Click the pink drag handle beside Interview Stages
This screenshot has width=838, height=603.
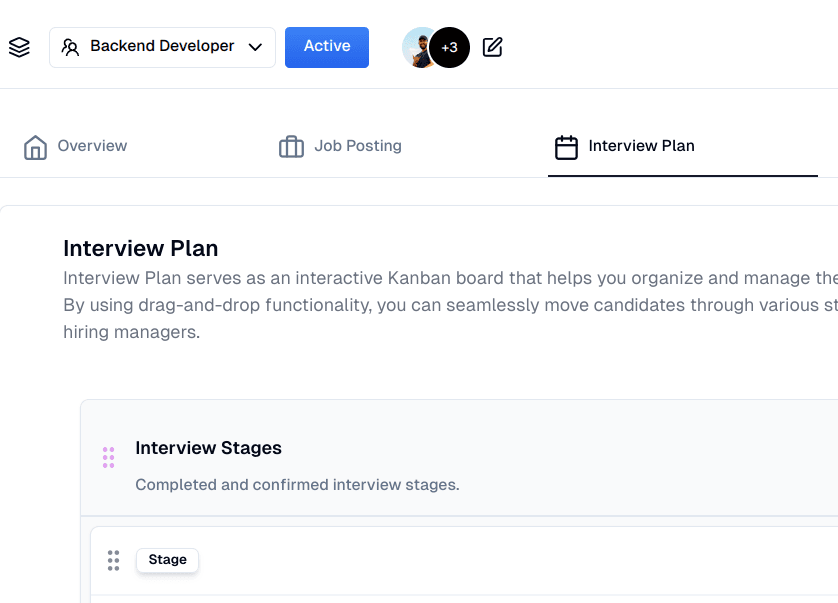(x=108, y=457)
